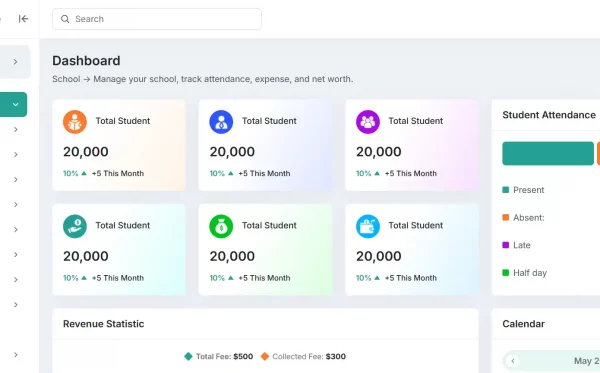Click the teal hand-holding-coin icon

[x=75, y=226]
